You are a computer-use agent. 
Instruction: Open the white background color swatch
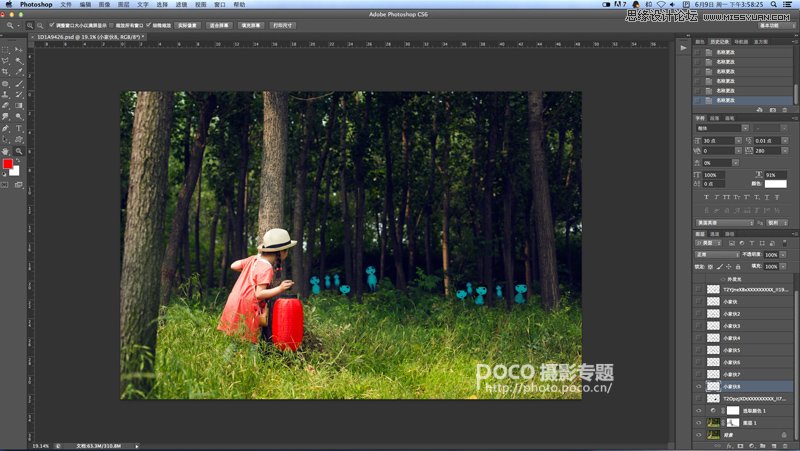point(15,171)
